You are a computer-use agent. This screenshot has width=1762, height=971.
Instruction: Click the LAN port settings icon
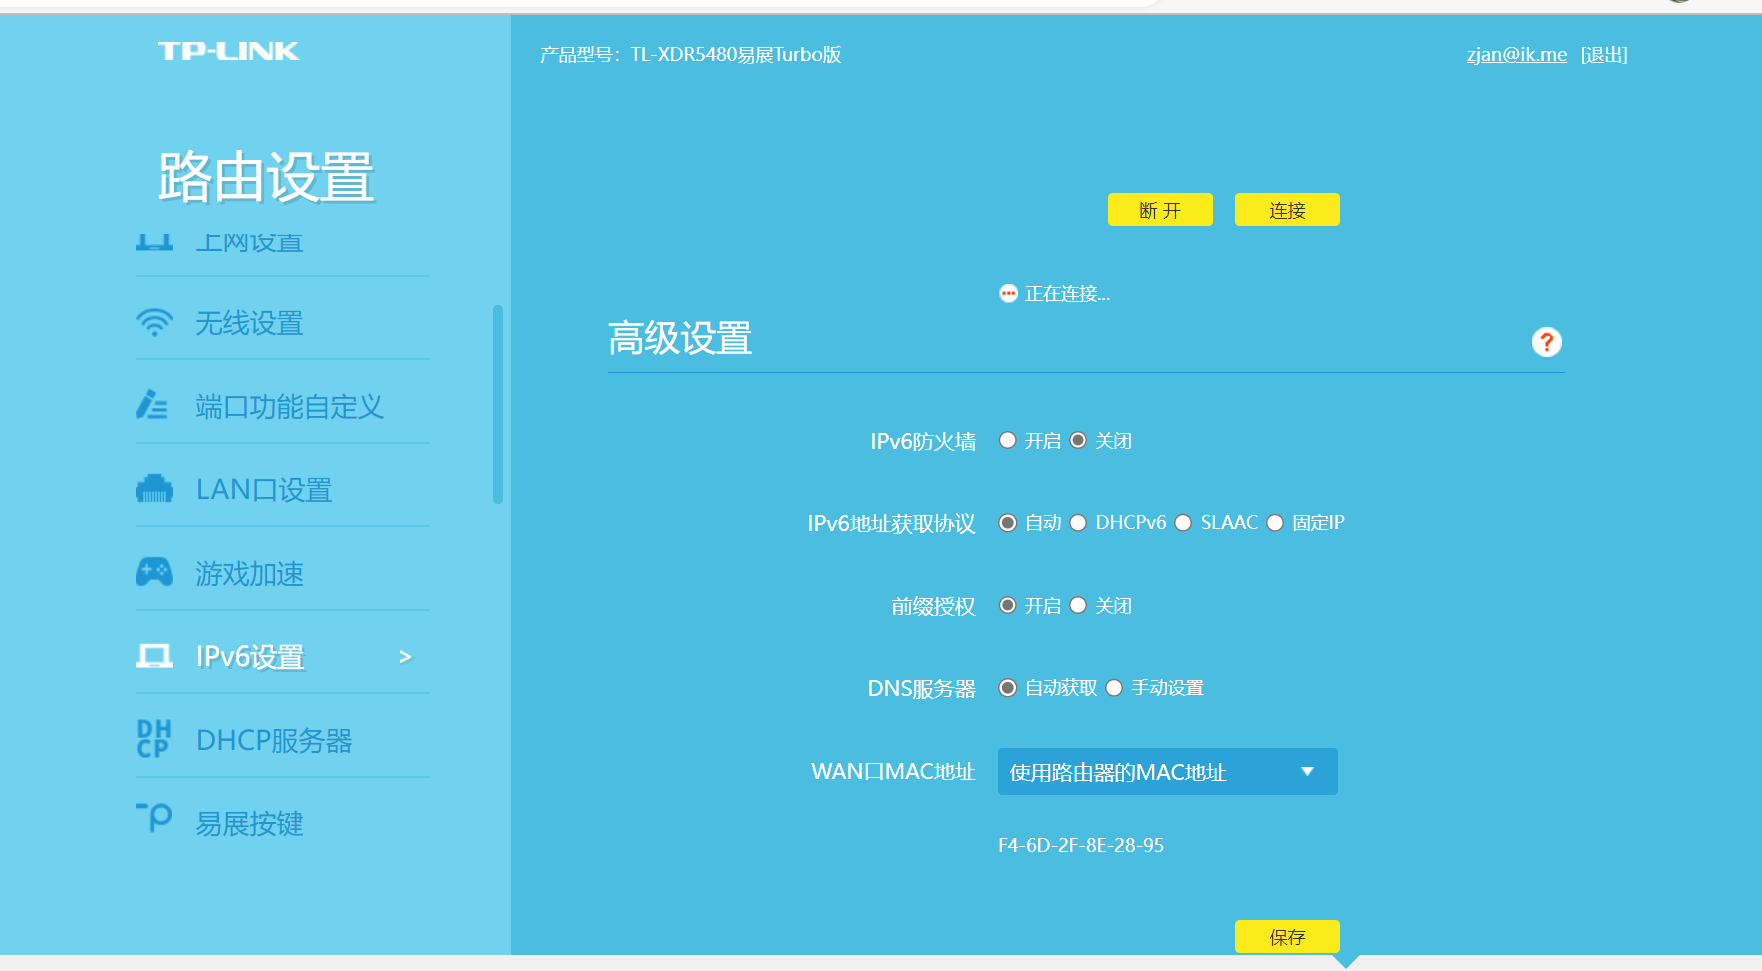(x=154, y=489)
